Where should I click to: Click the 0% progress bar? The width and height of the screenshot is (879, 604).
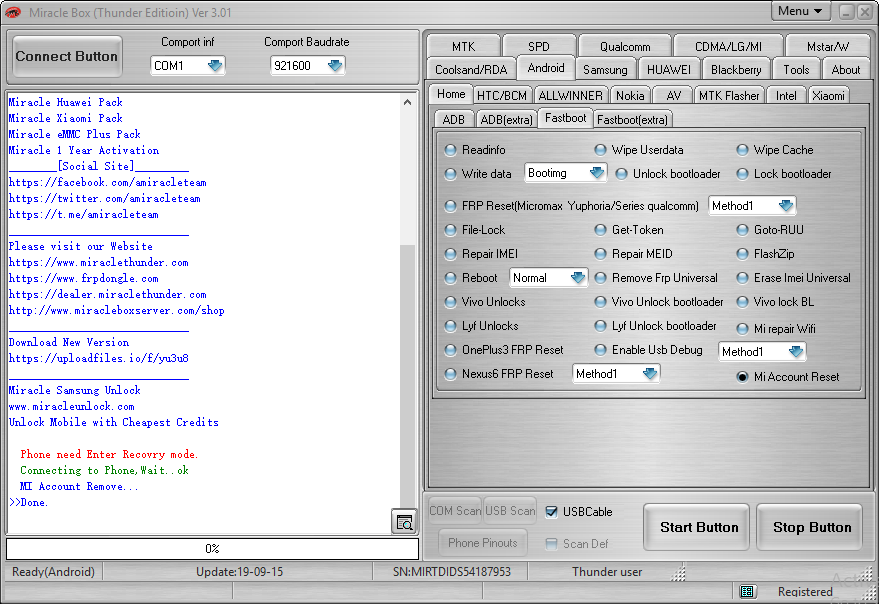(212, 548)
